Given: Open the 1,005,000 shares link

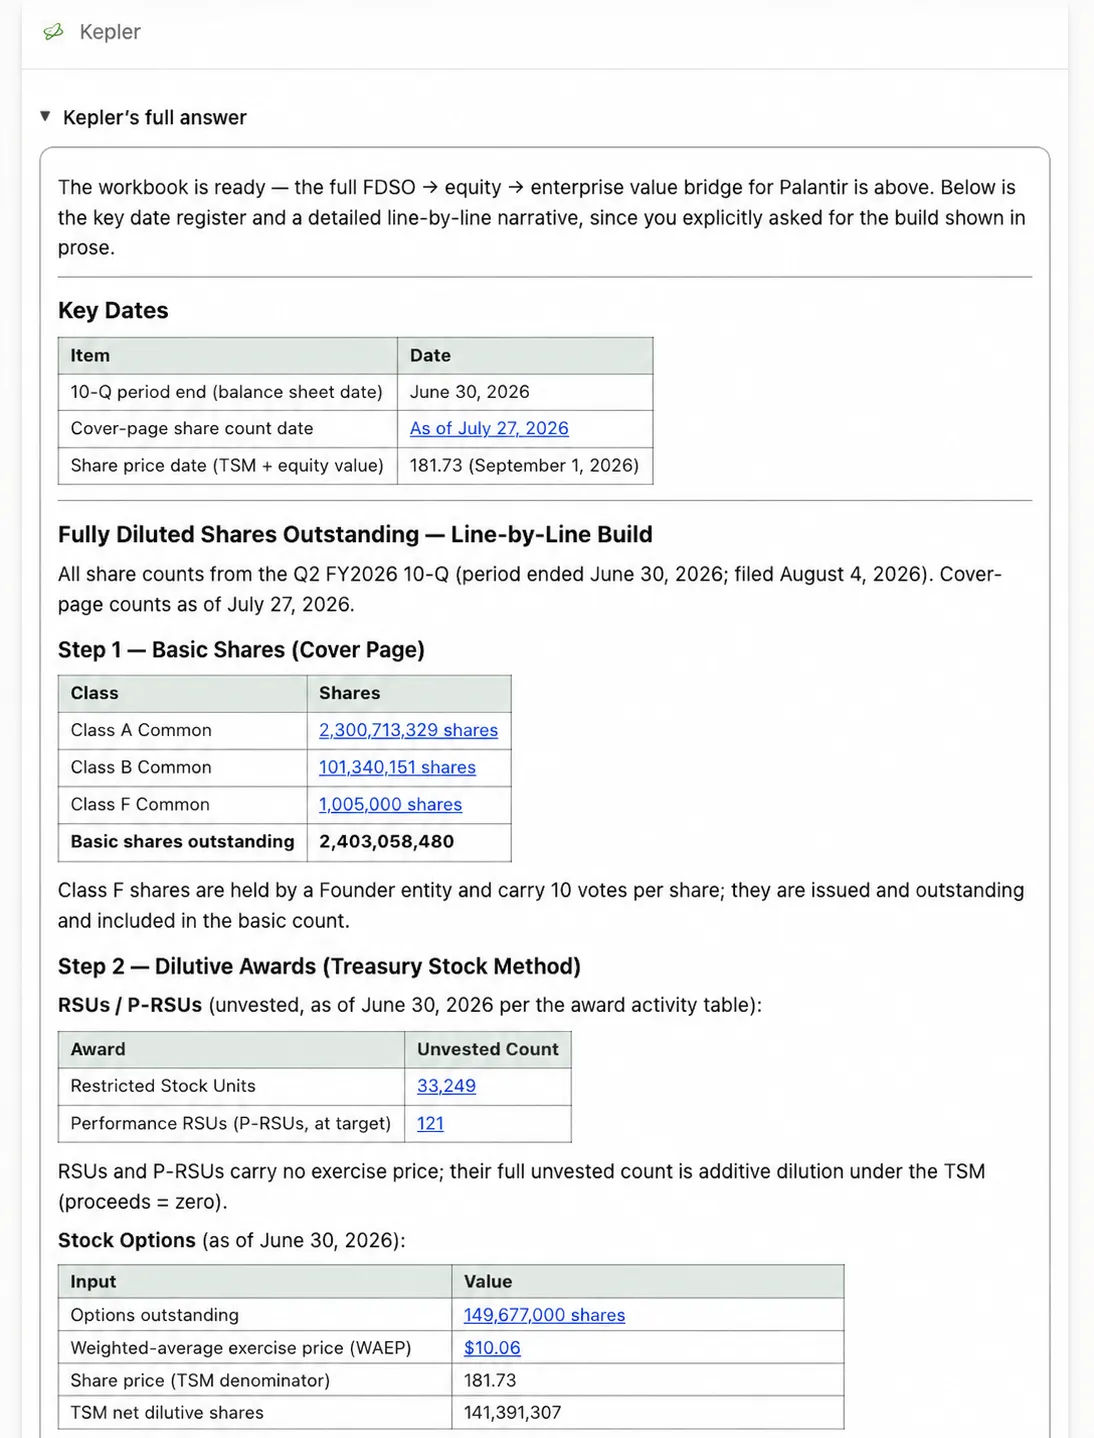Looking at the screenshot, I should 390,804.
